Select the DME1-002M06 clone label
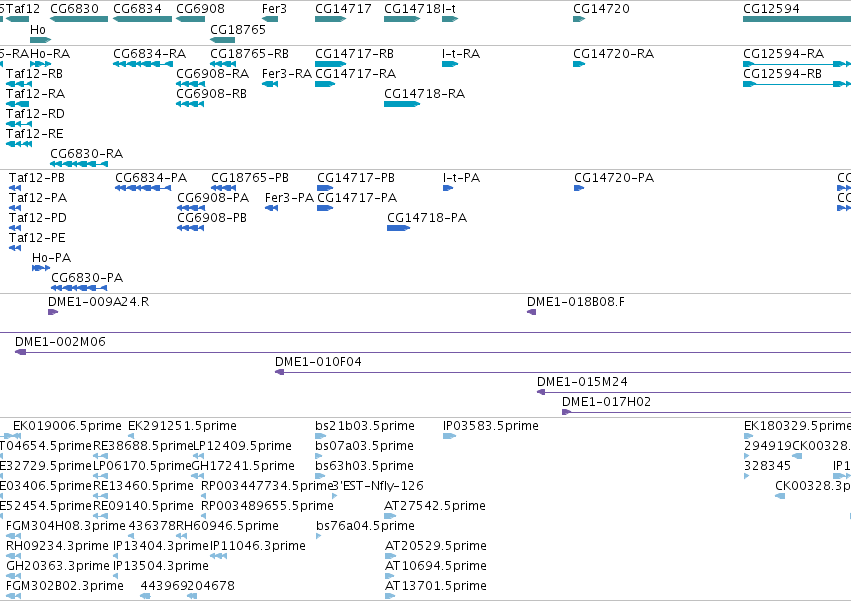 (60, 342)
